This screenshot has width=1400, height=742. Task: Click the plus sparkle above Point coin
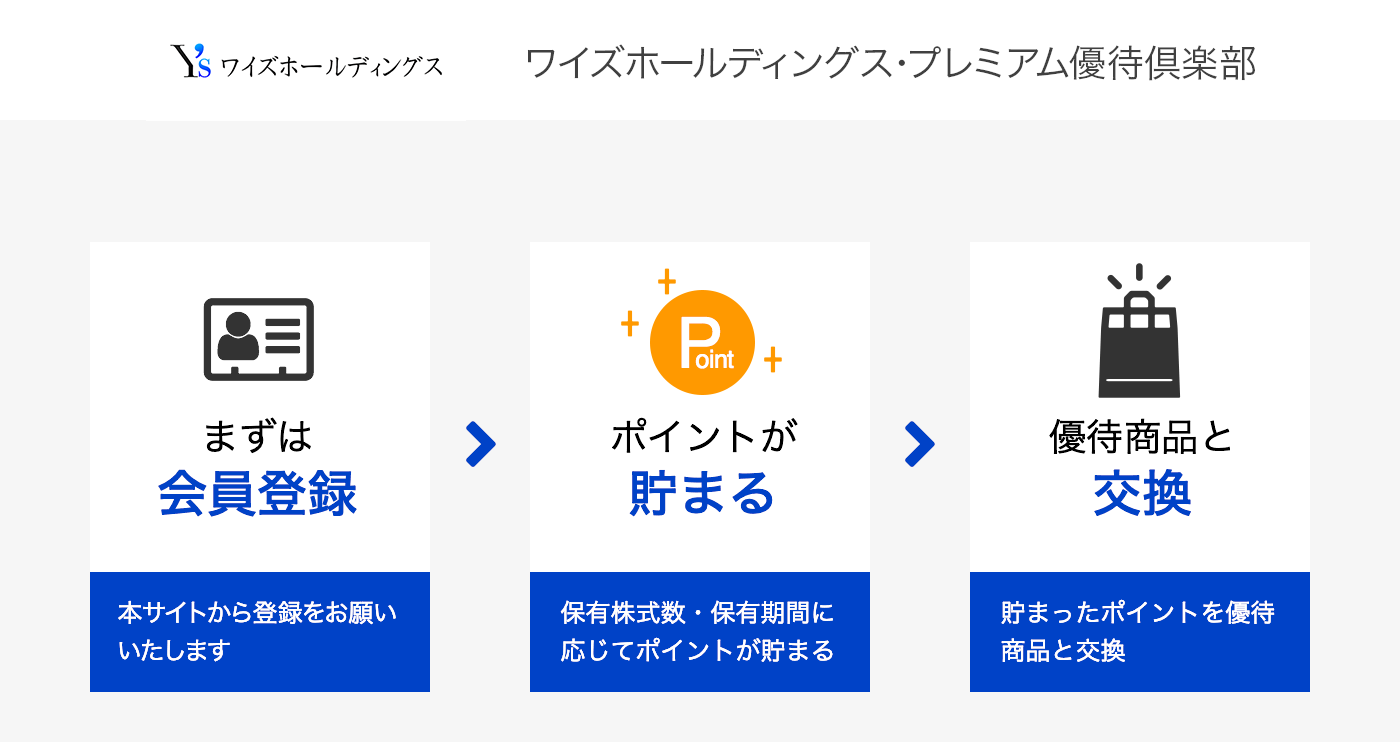tap(666, 282)
